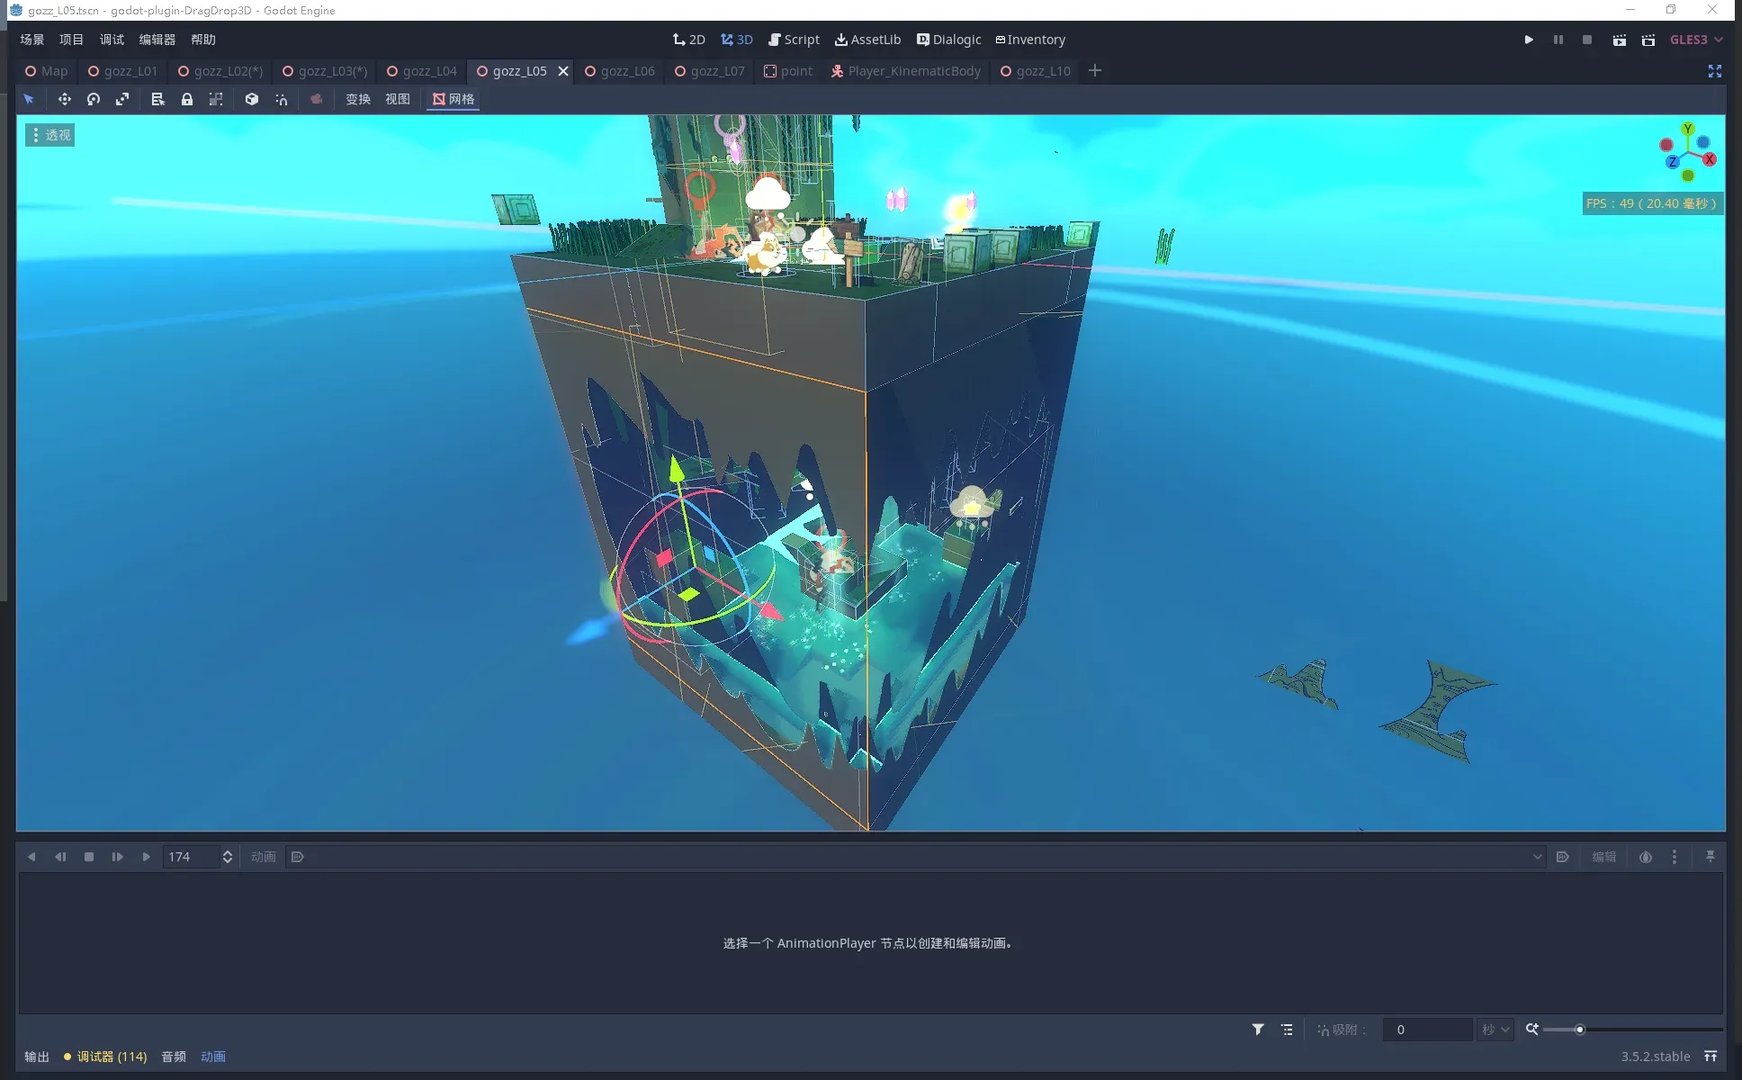Screen dimensions: 1742x1080
Task: Activate the Rotate mode tool
Action: point(93,99)
